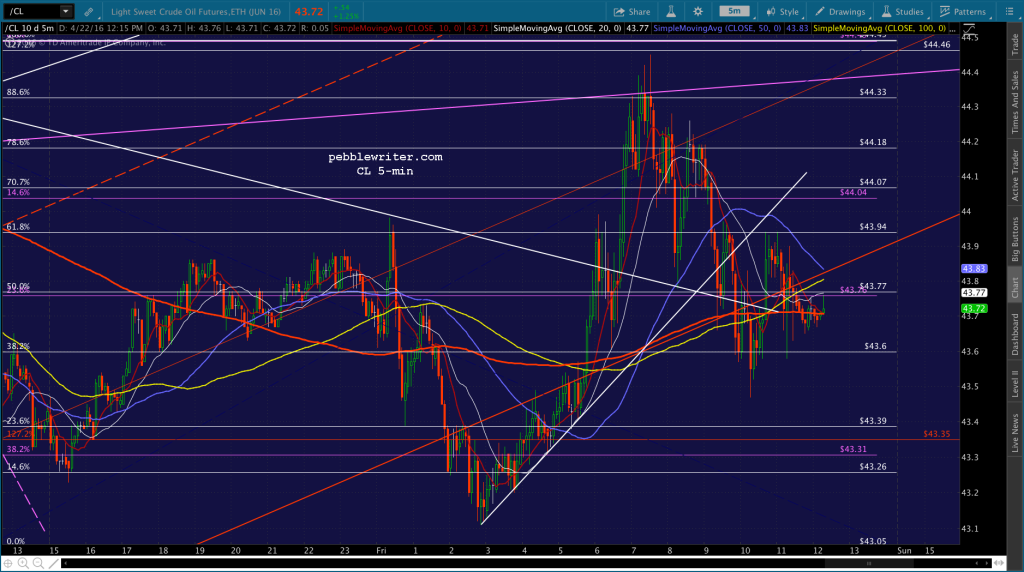Click the $43.94 Fibonacci level label
This screenshot has height=572, width=1024.
pyautogui.click(x=872, y=227)
